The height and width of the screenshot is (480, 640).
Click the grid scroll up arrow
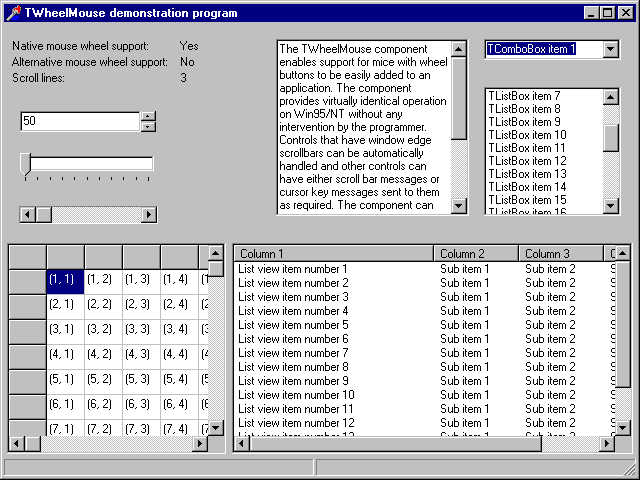(216, 254)
